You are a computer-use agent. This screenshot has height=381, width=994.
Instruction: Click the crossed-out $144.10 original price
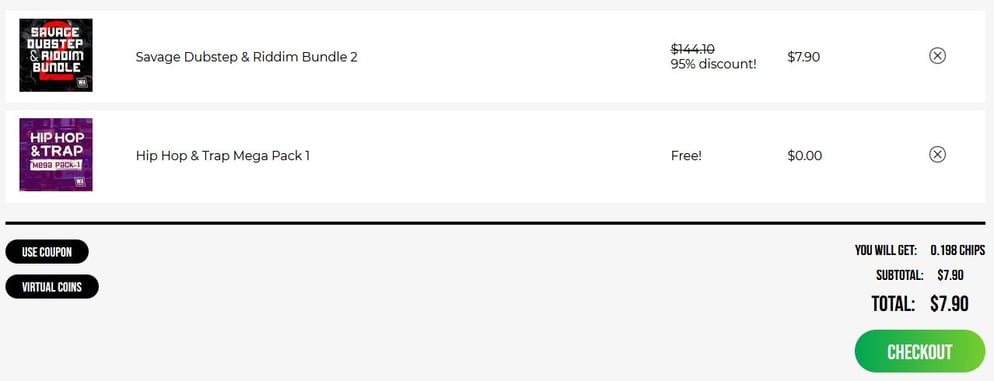point(693,49)
